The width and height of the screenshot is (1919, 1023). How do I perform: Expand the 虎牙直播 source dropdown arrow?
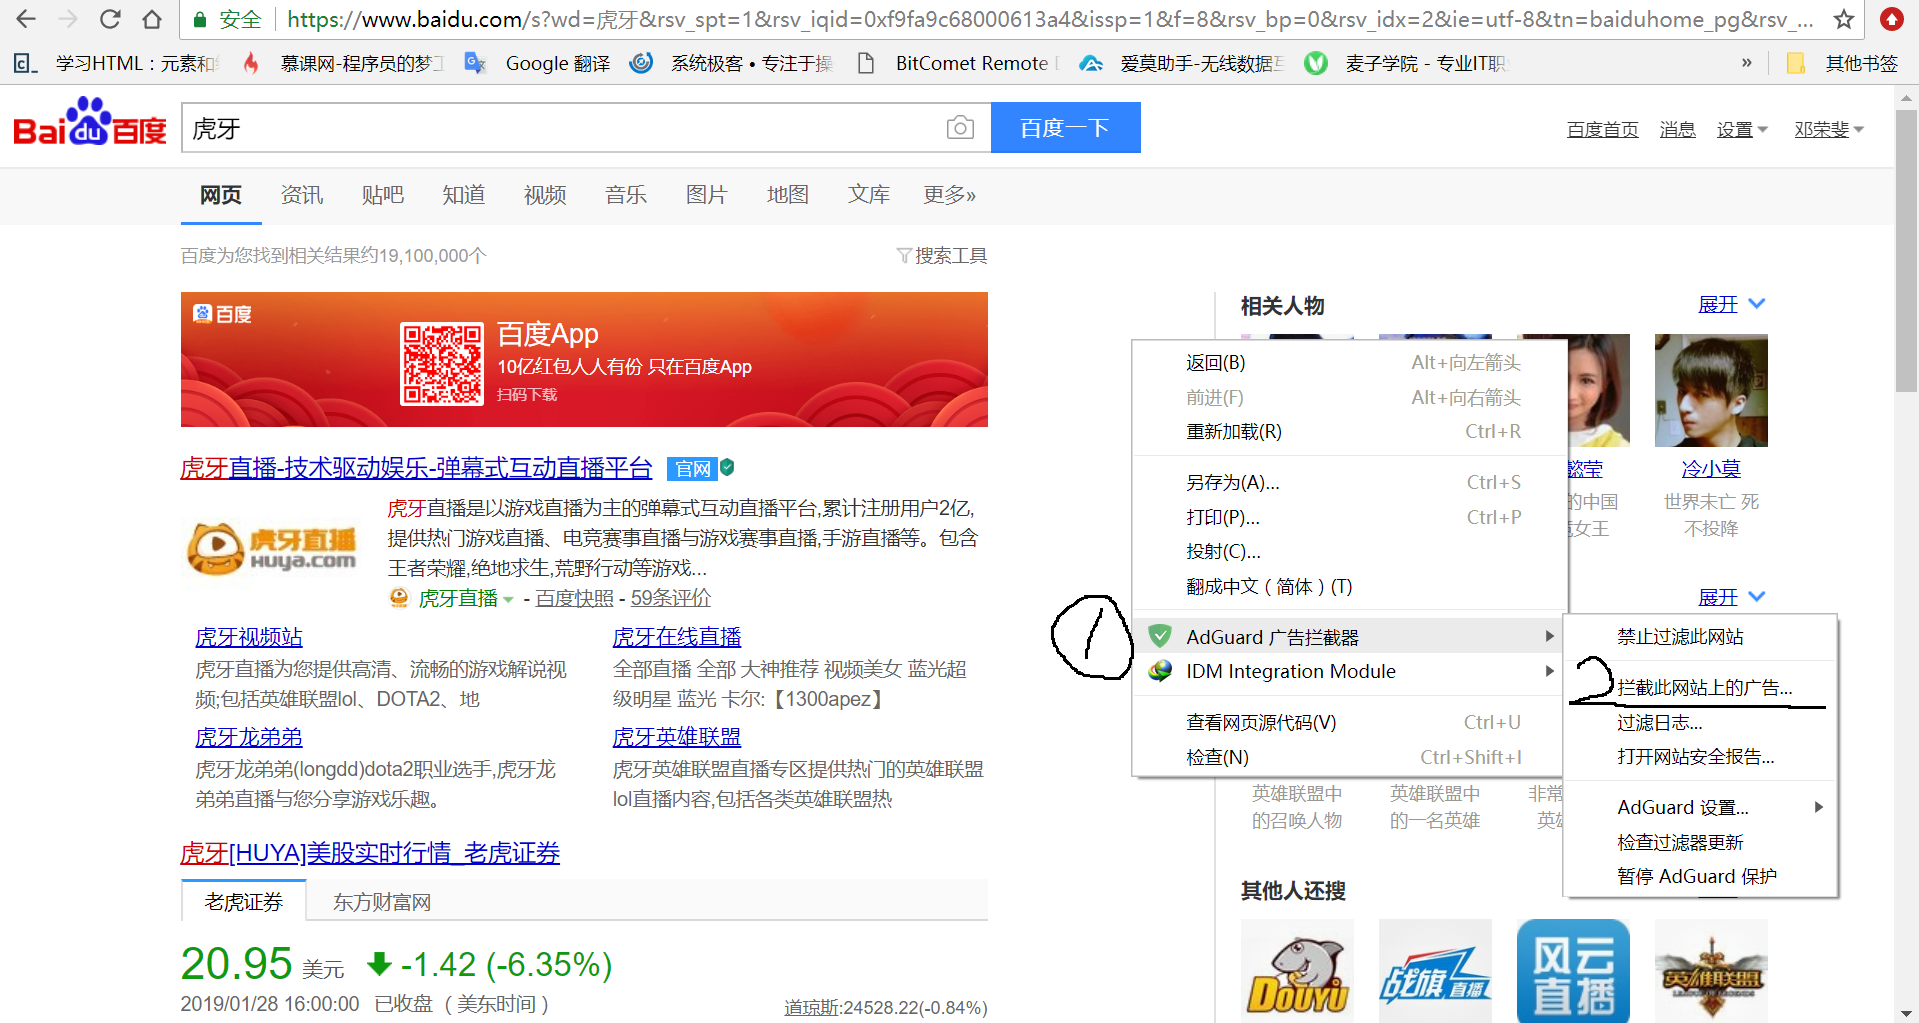click(508, 599)
